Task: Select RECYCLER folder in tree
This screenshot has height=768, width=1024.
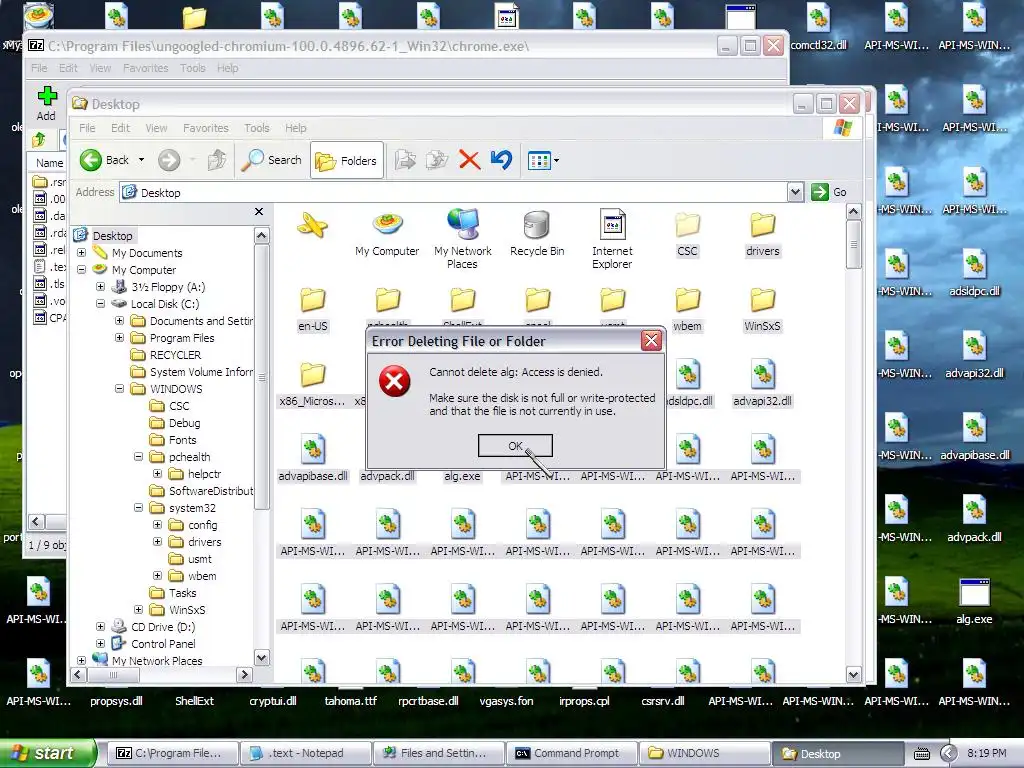Action: pos(175,355)
